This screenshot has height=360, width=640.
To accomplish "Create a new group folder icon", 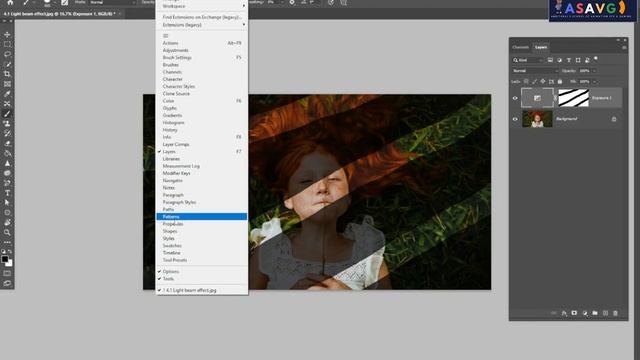I will tap(595, 313).
